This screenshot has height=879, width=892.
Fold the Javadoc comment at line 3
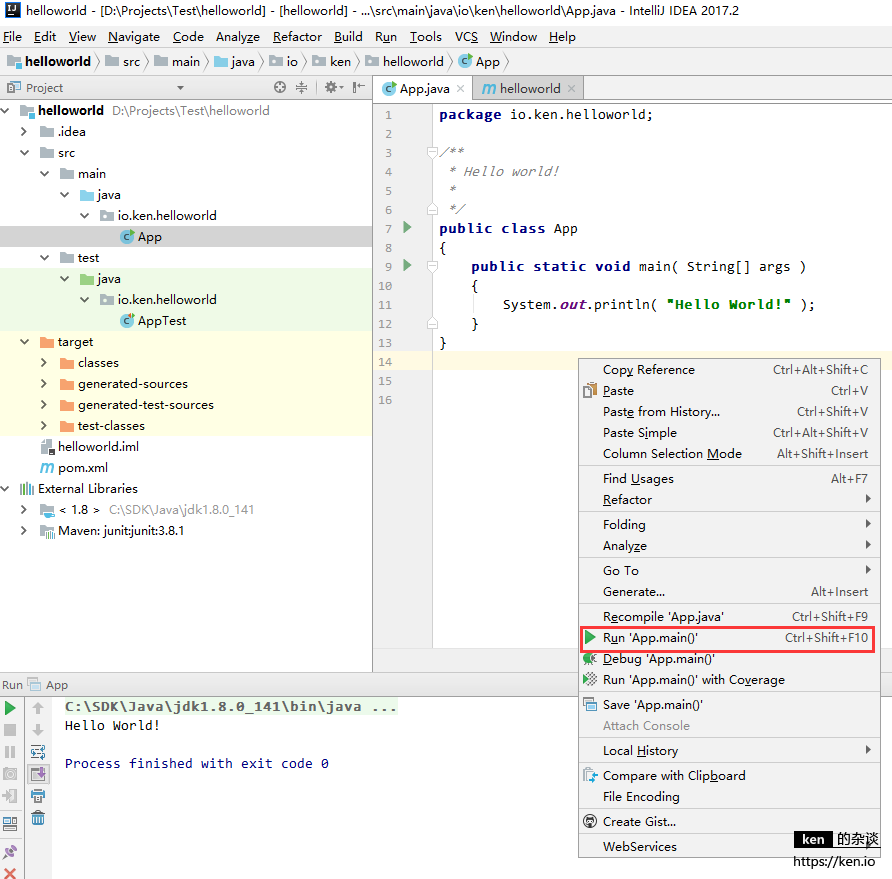[432, 152]
